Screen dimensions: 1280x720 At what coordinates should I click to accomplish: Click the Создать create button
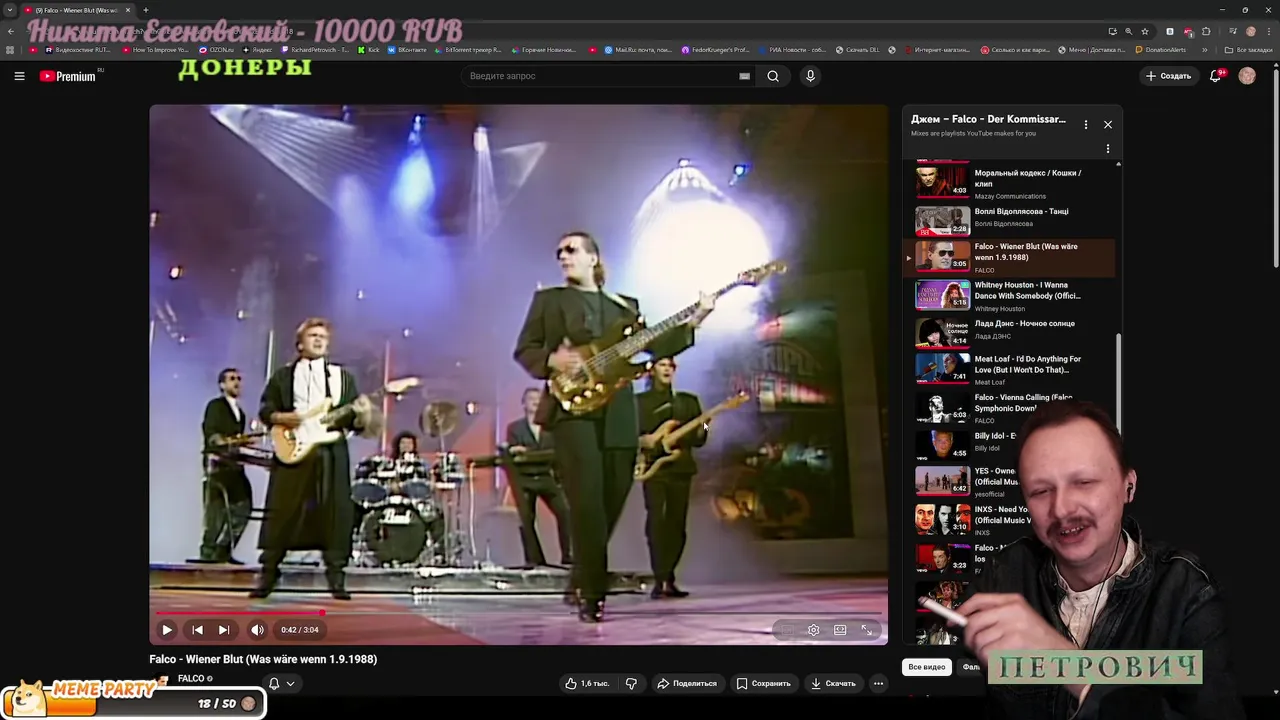tap(1168, 76)
